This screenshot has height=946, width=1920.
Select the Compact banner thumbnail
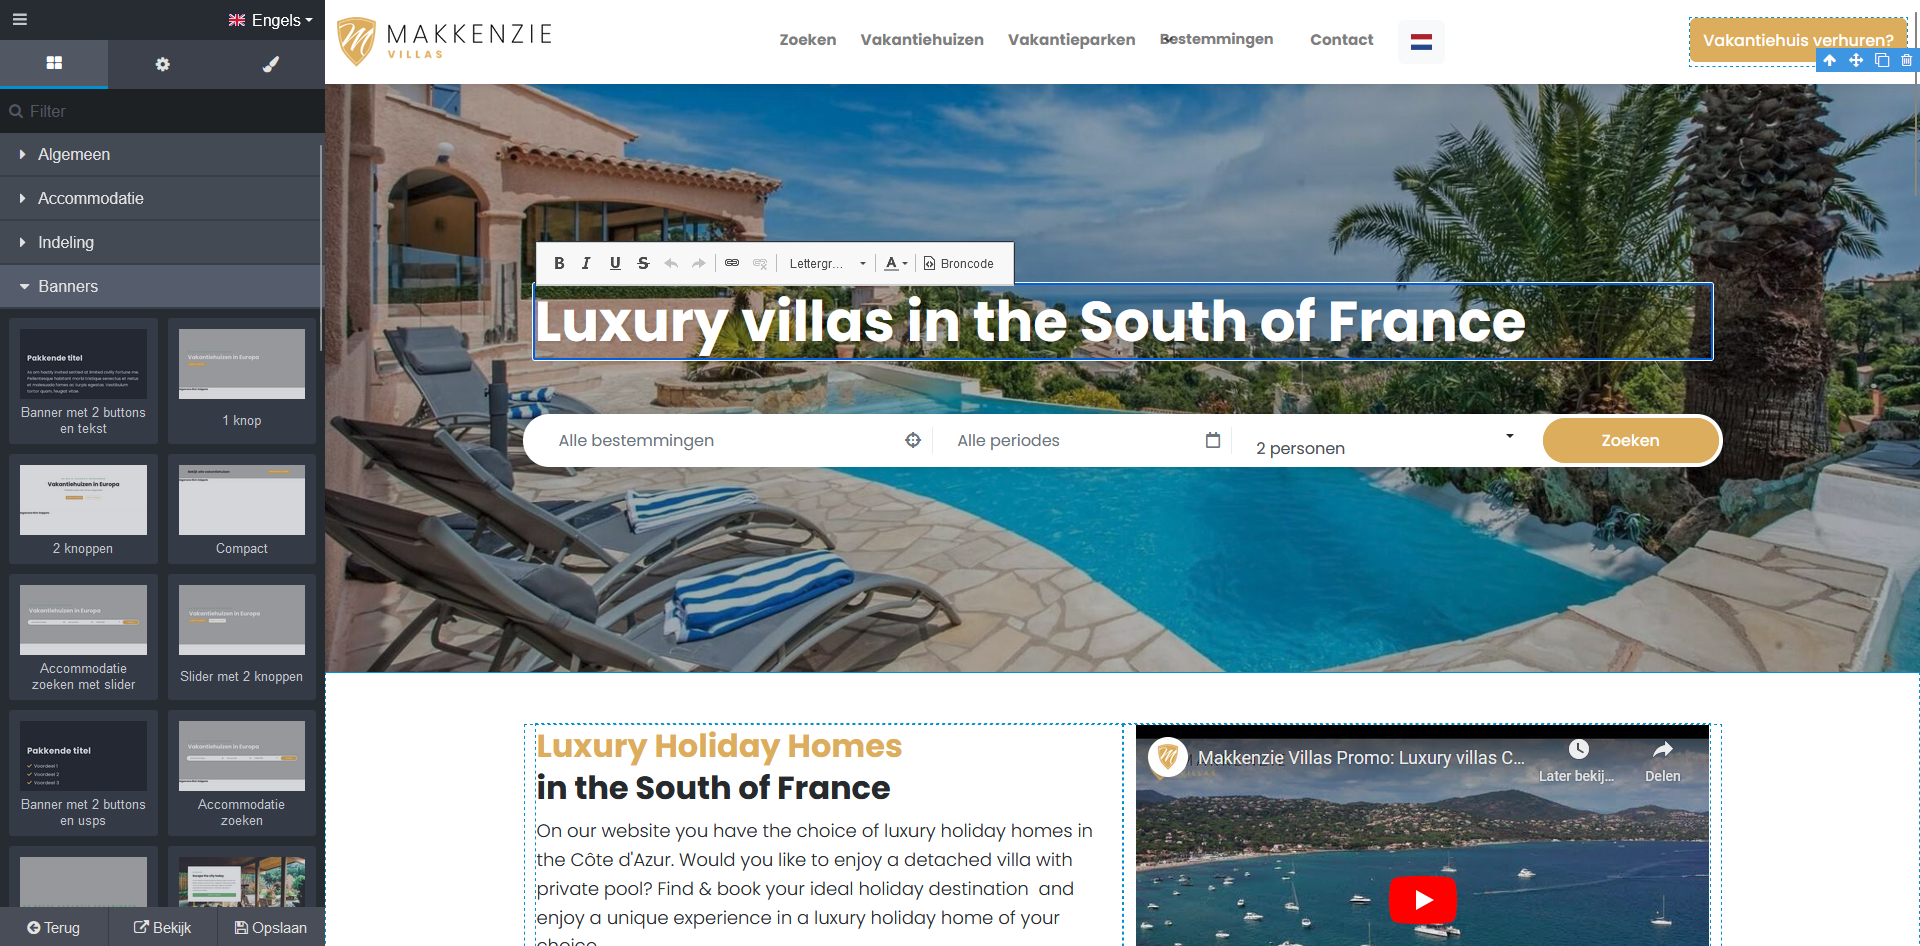[242, 509]
